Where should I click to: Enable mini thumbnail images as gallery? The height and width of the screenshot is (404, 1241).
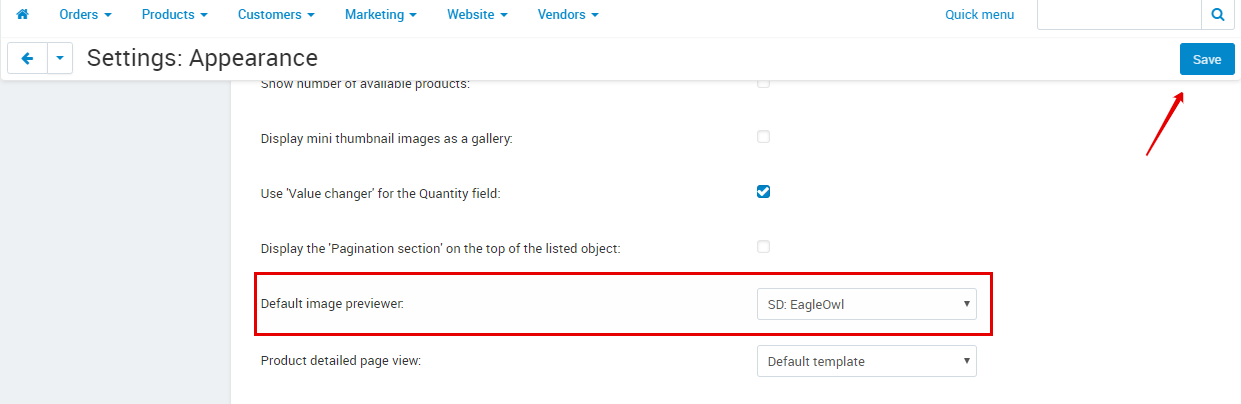[763, 137]
